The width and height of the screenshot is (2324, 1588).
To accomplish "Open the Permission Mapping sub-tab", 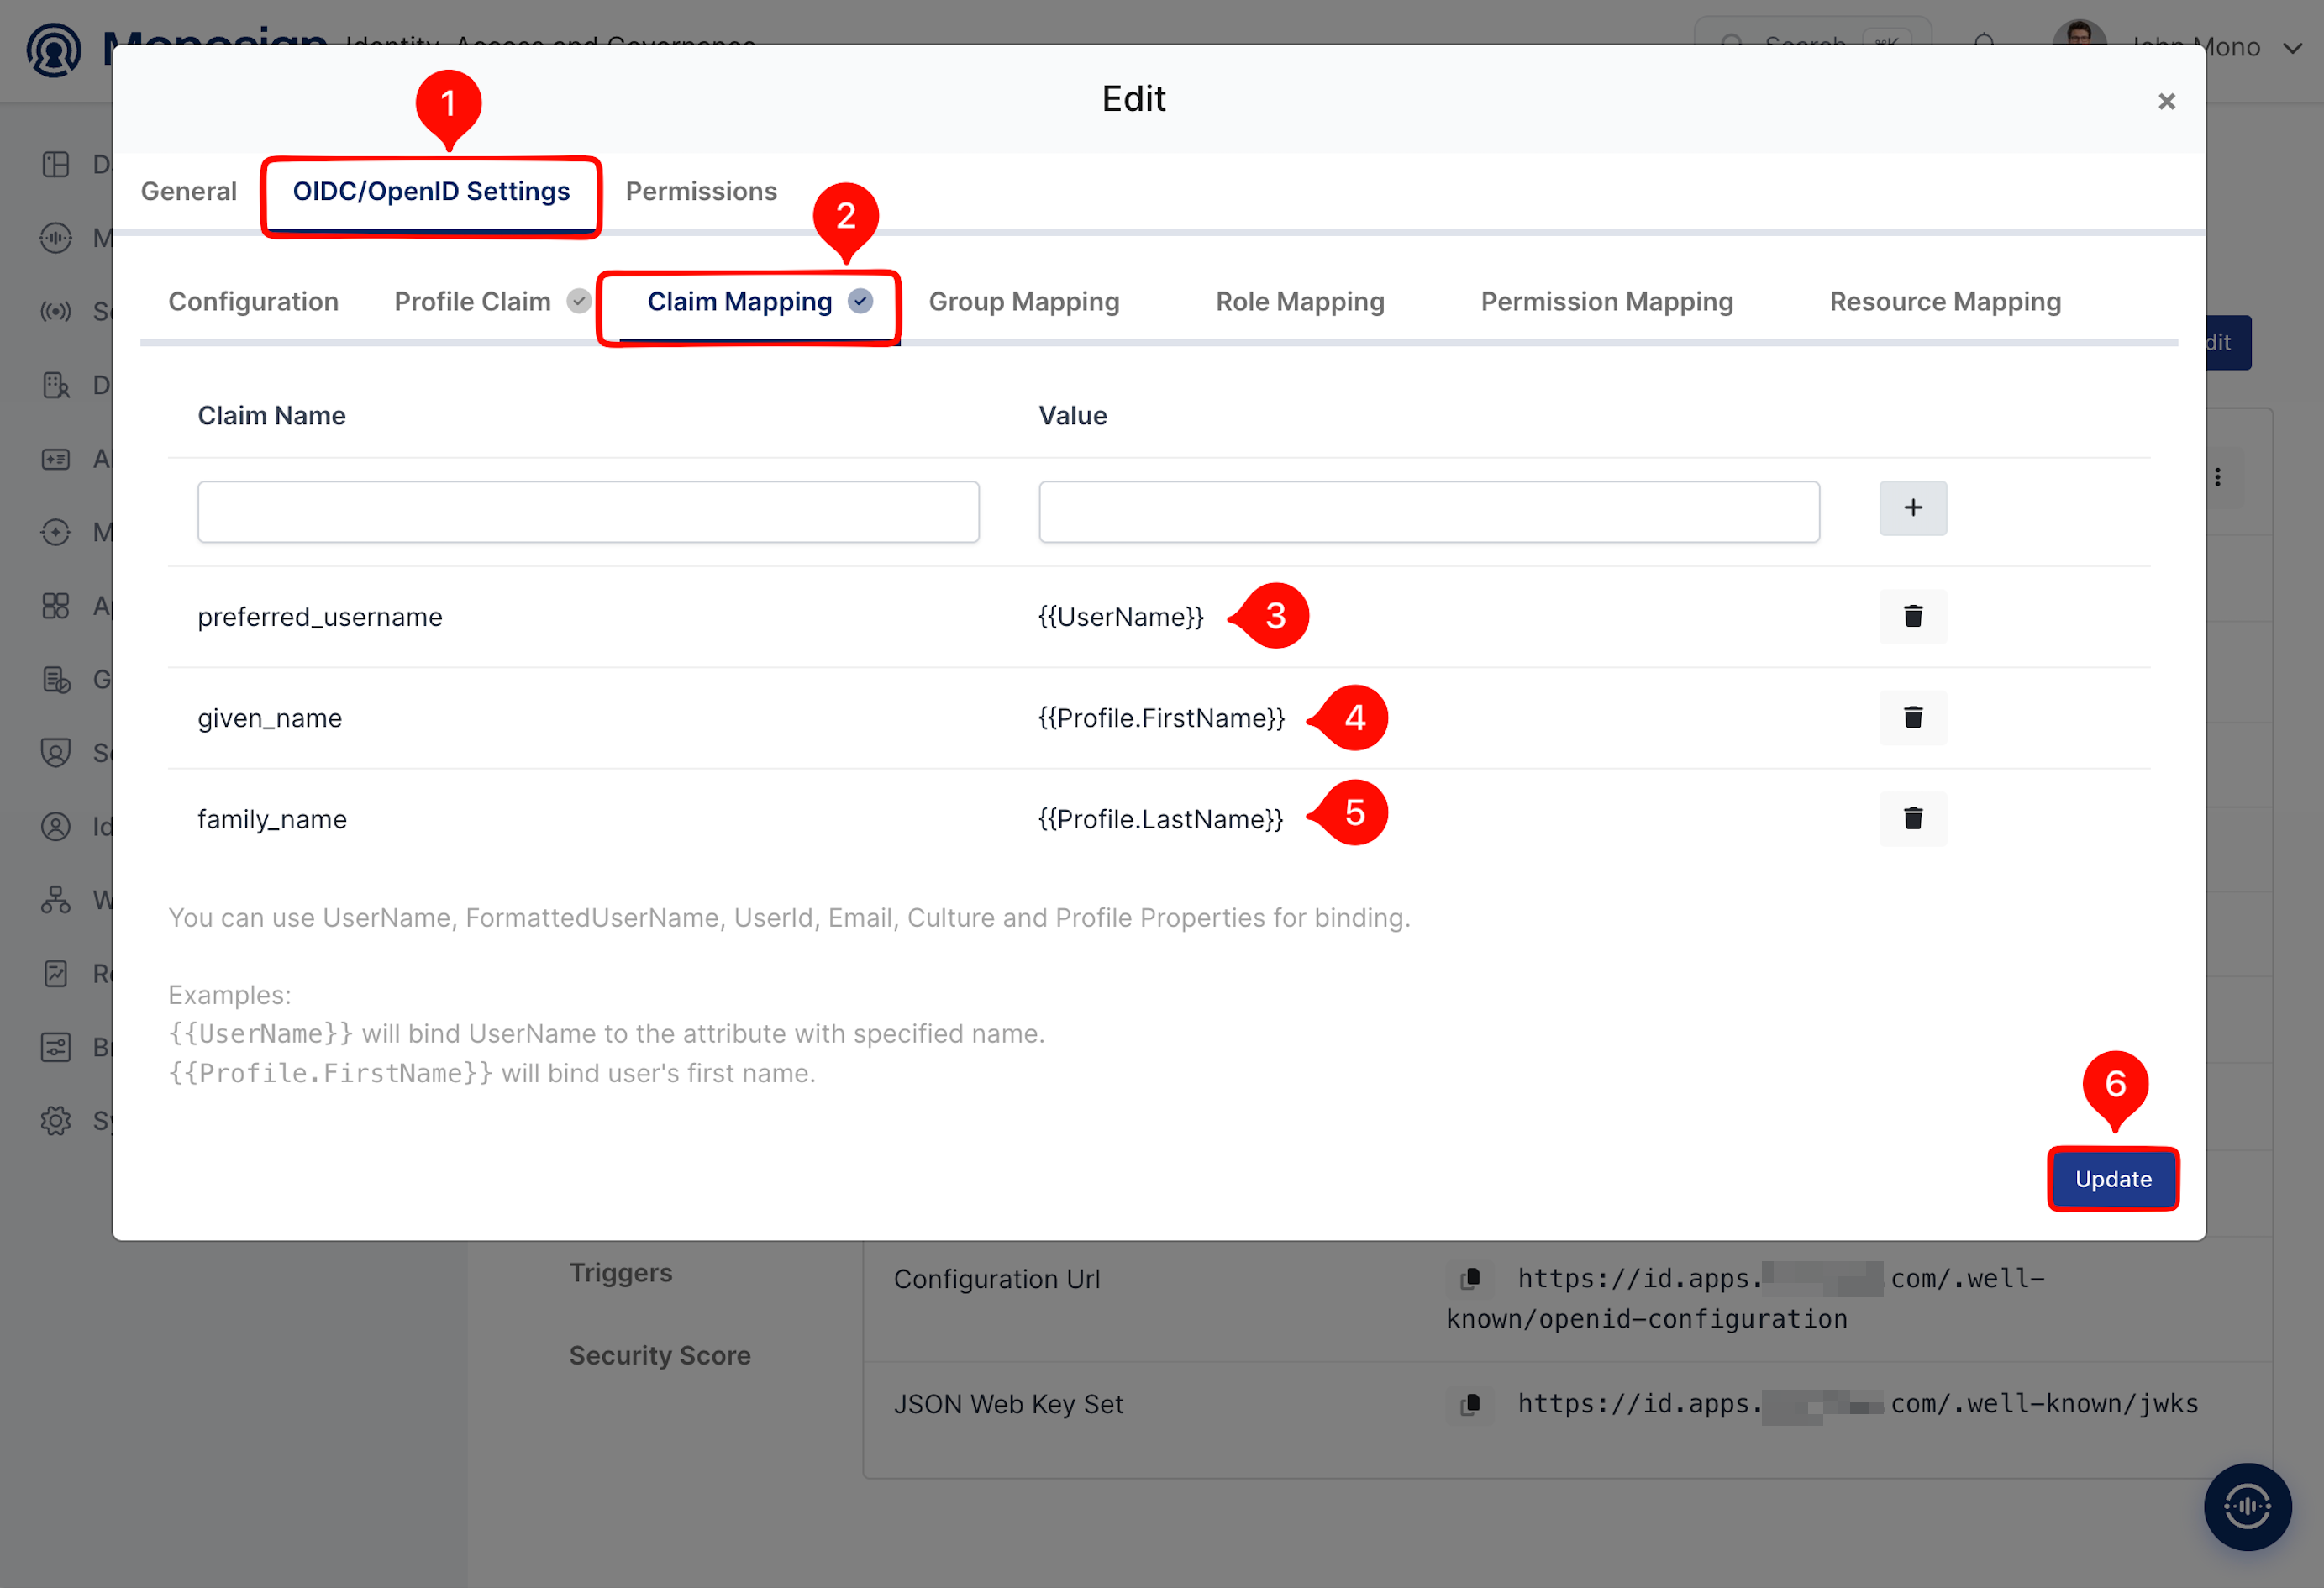I will (x=1607, y=301).
